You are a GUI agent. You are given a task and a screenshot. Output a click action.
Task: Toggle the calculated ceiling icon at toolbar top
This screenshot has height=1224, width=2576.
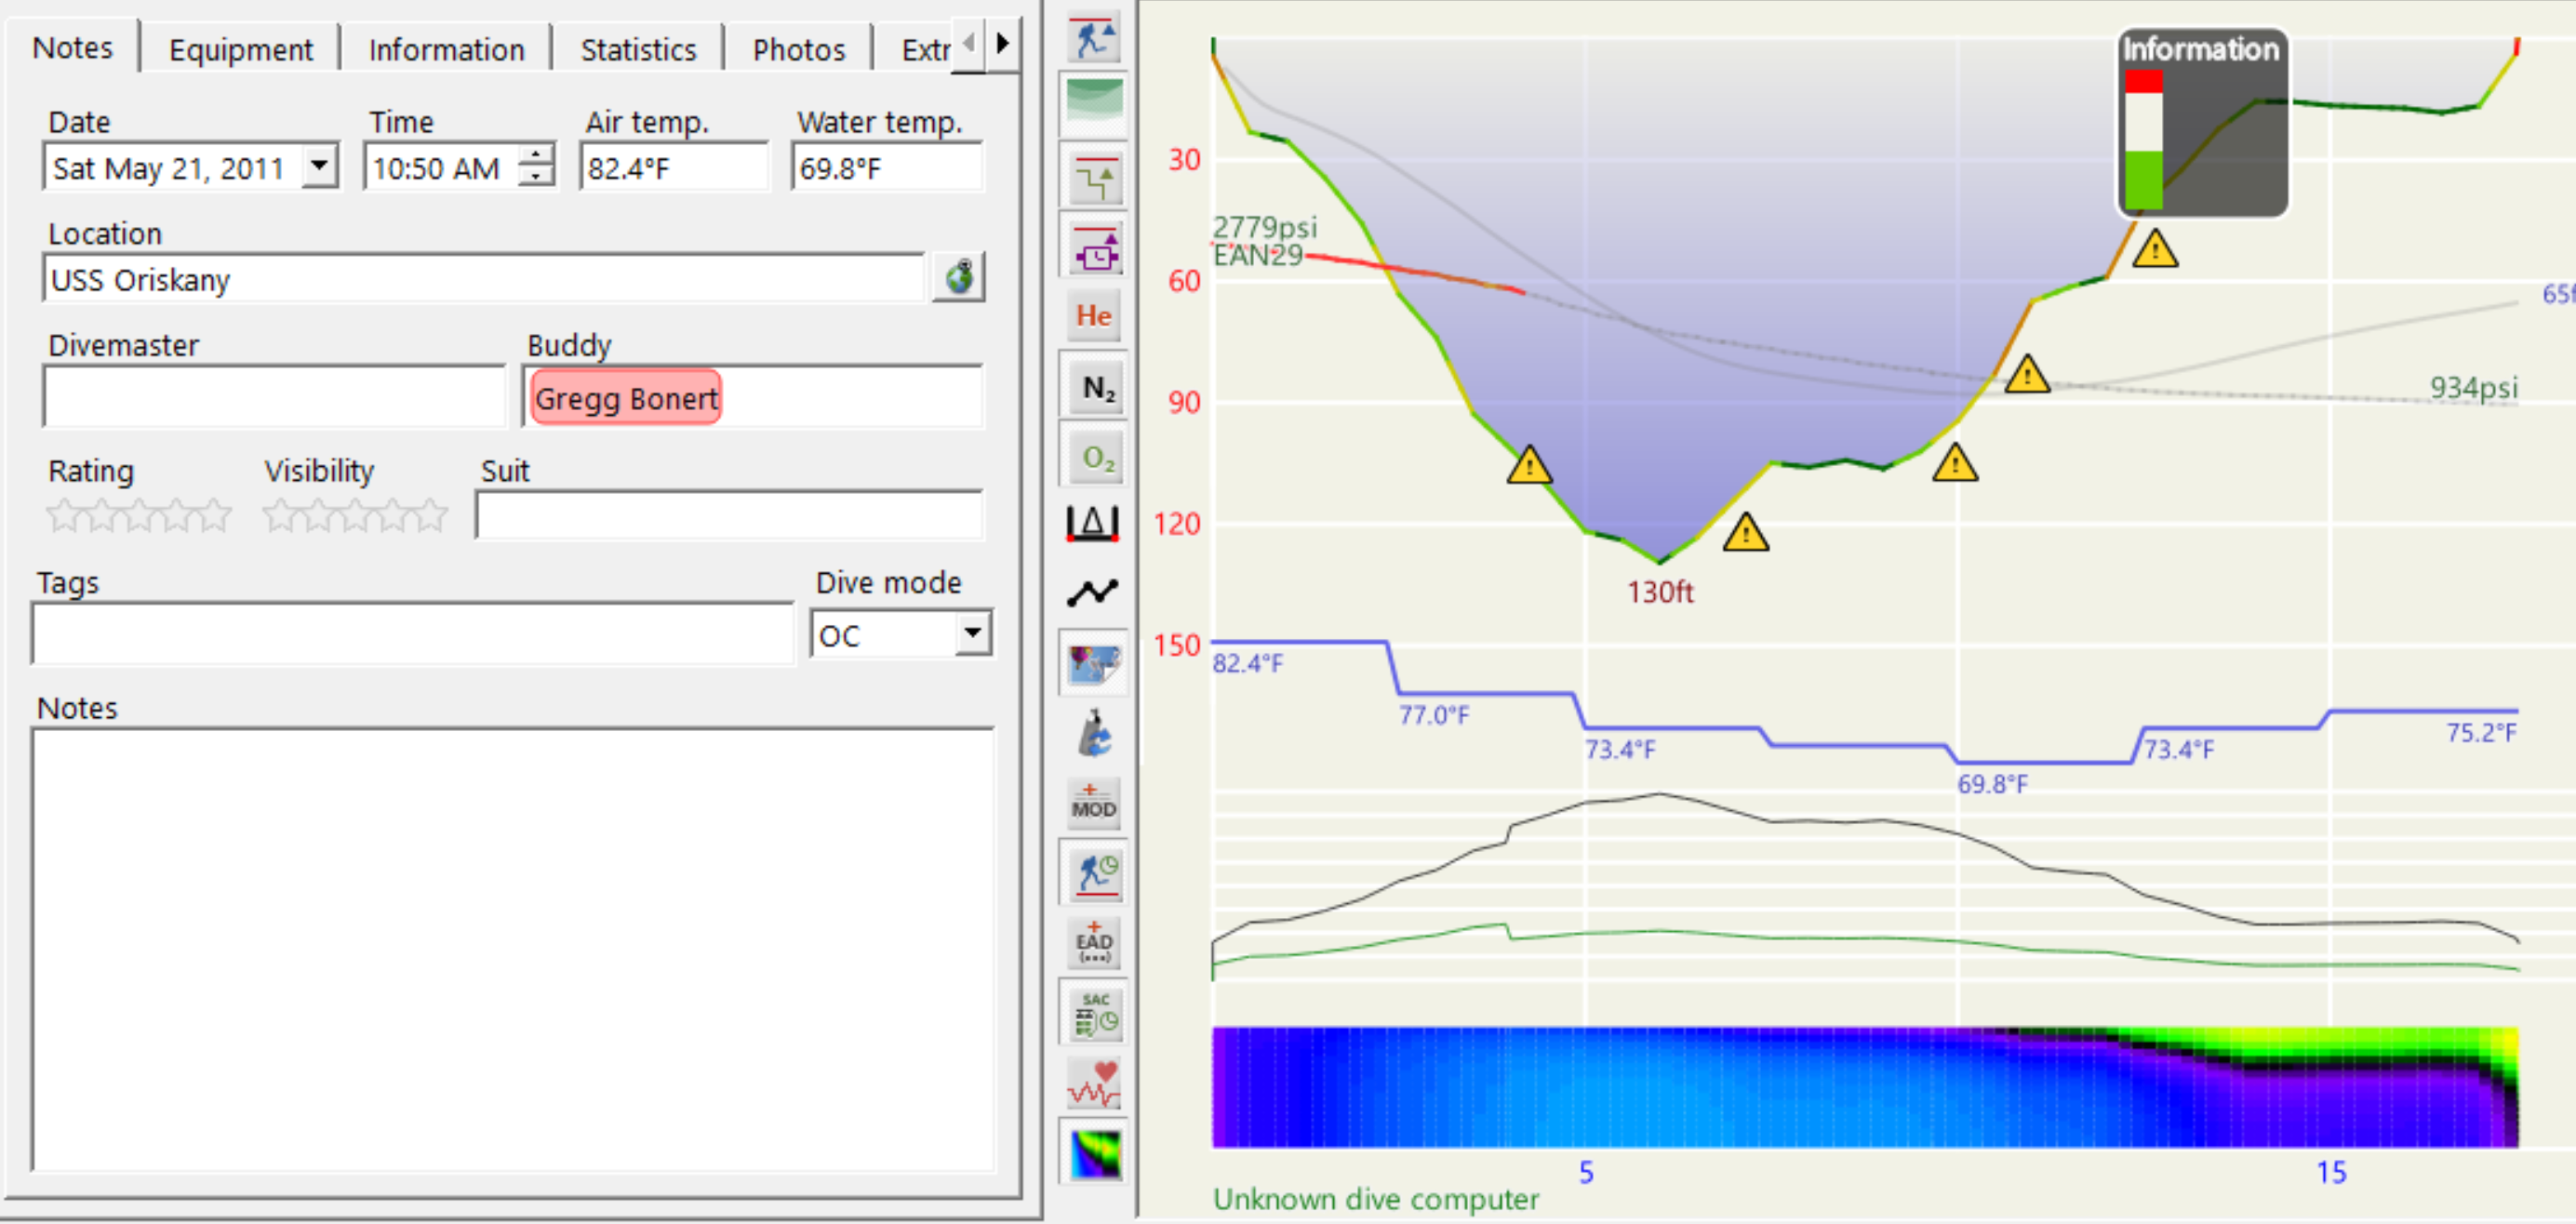[x=1095, y=39]
